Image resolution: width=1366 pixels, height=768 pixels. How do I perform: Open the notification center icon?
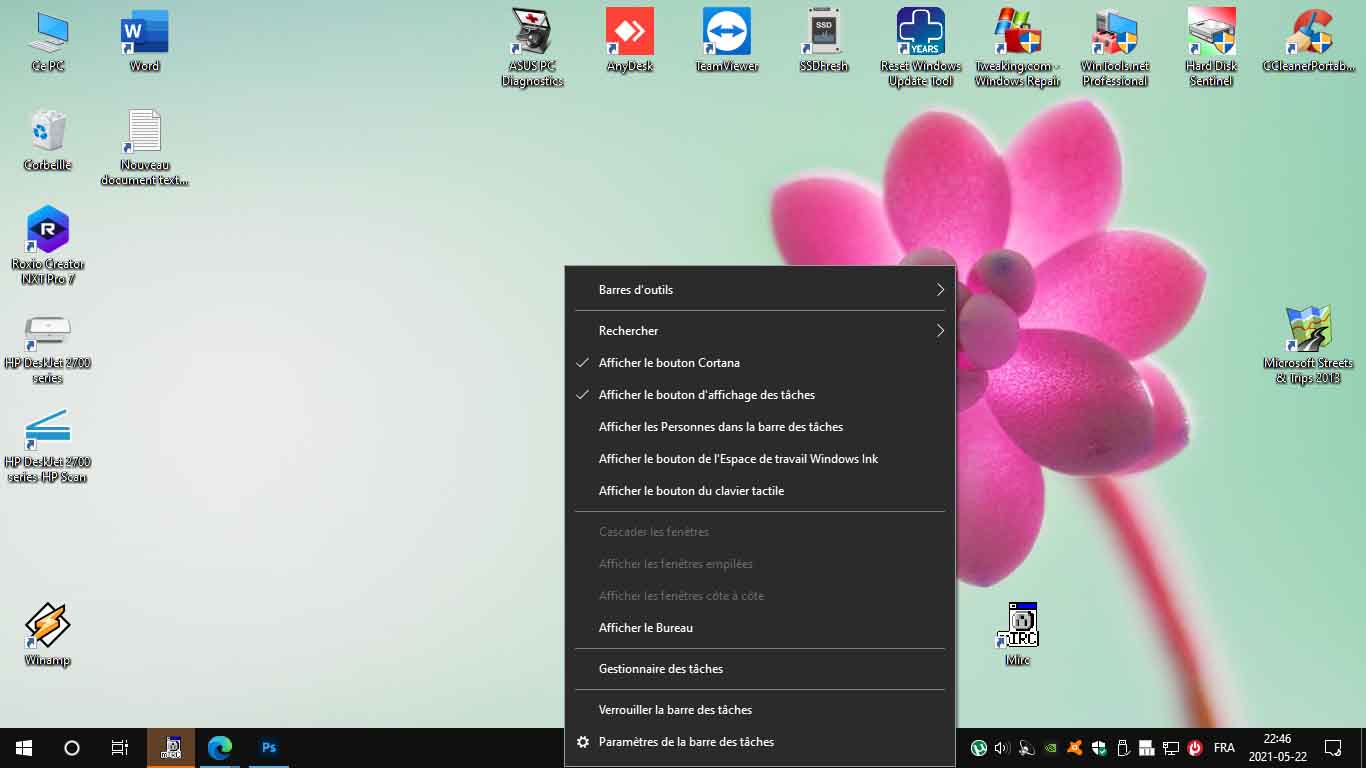click(x=1333, y=748)
